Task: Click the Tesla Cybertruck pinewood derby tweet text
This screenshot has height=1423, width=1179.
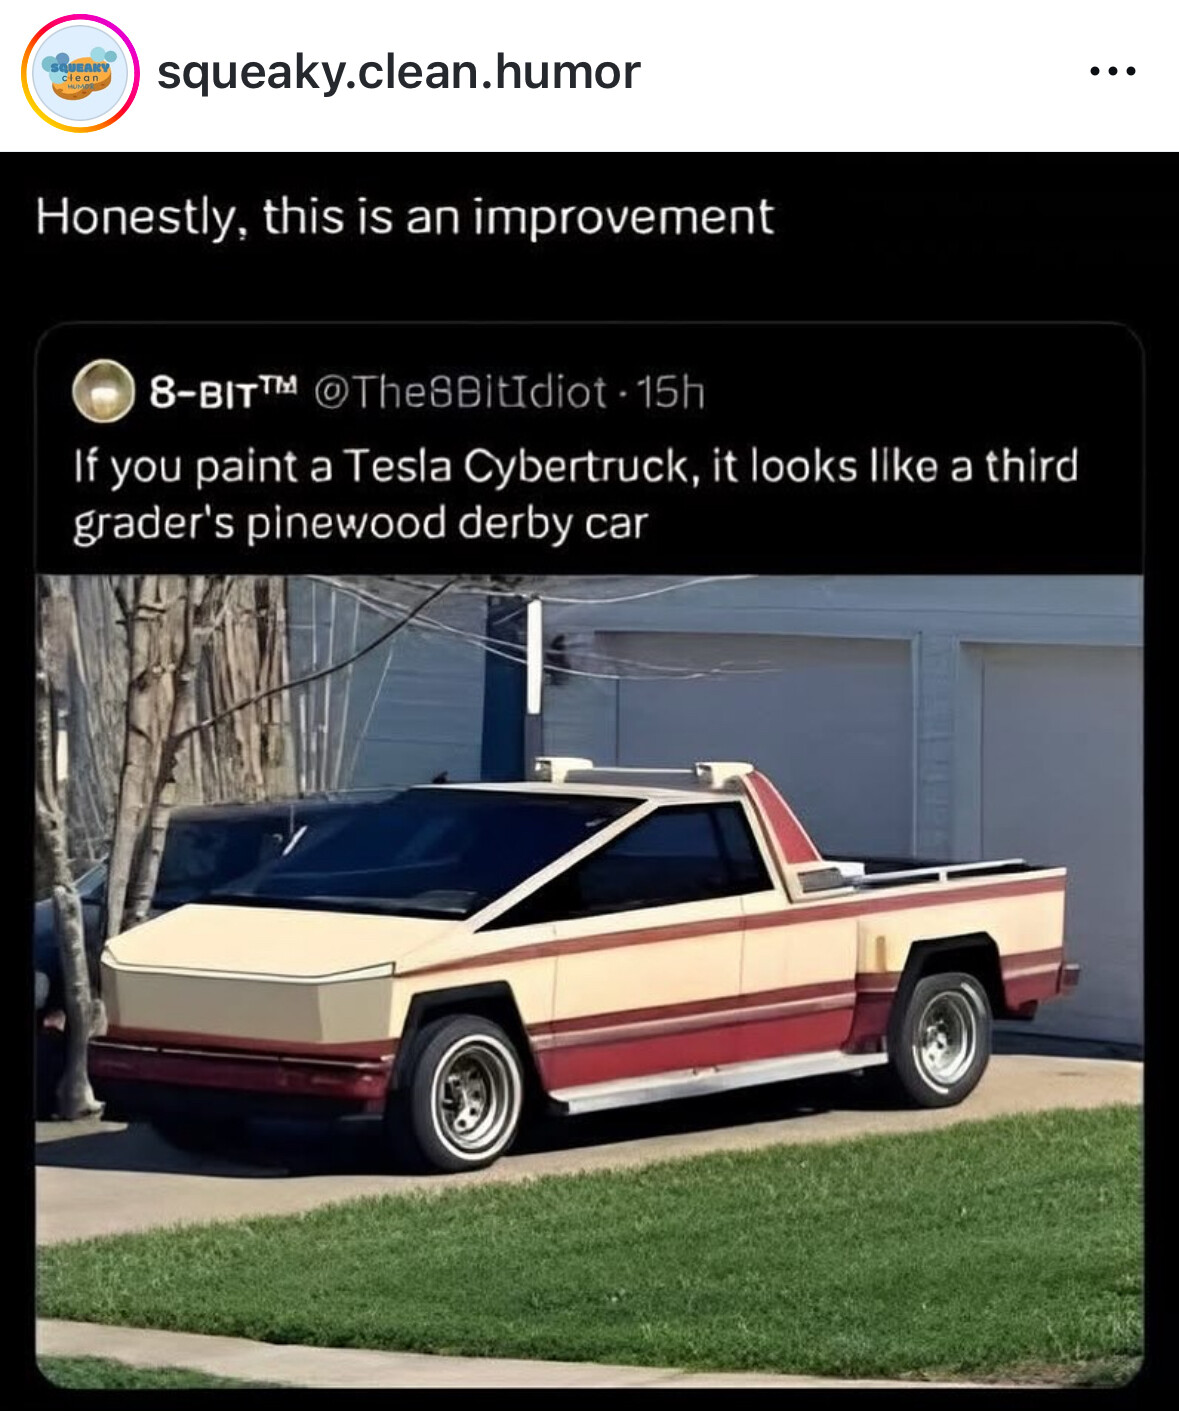Action: pos(575,494)
